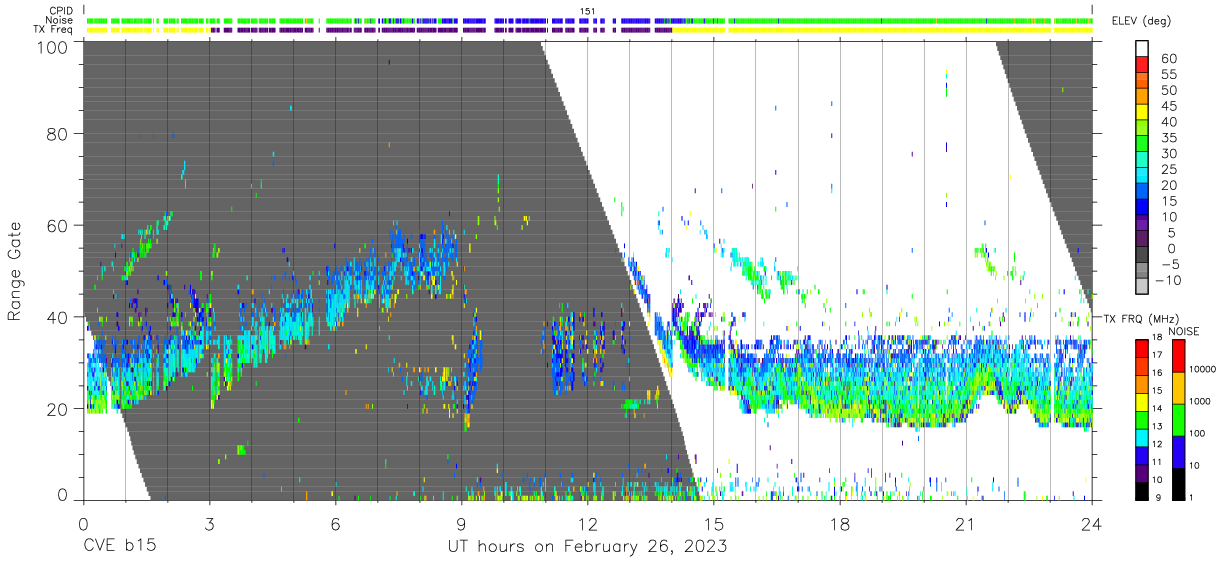This screenshot has width=1228, height=567.
Task: Click the 'ELEV (deg)' colorbar title
Action: (x=1140, y=21)
